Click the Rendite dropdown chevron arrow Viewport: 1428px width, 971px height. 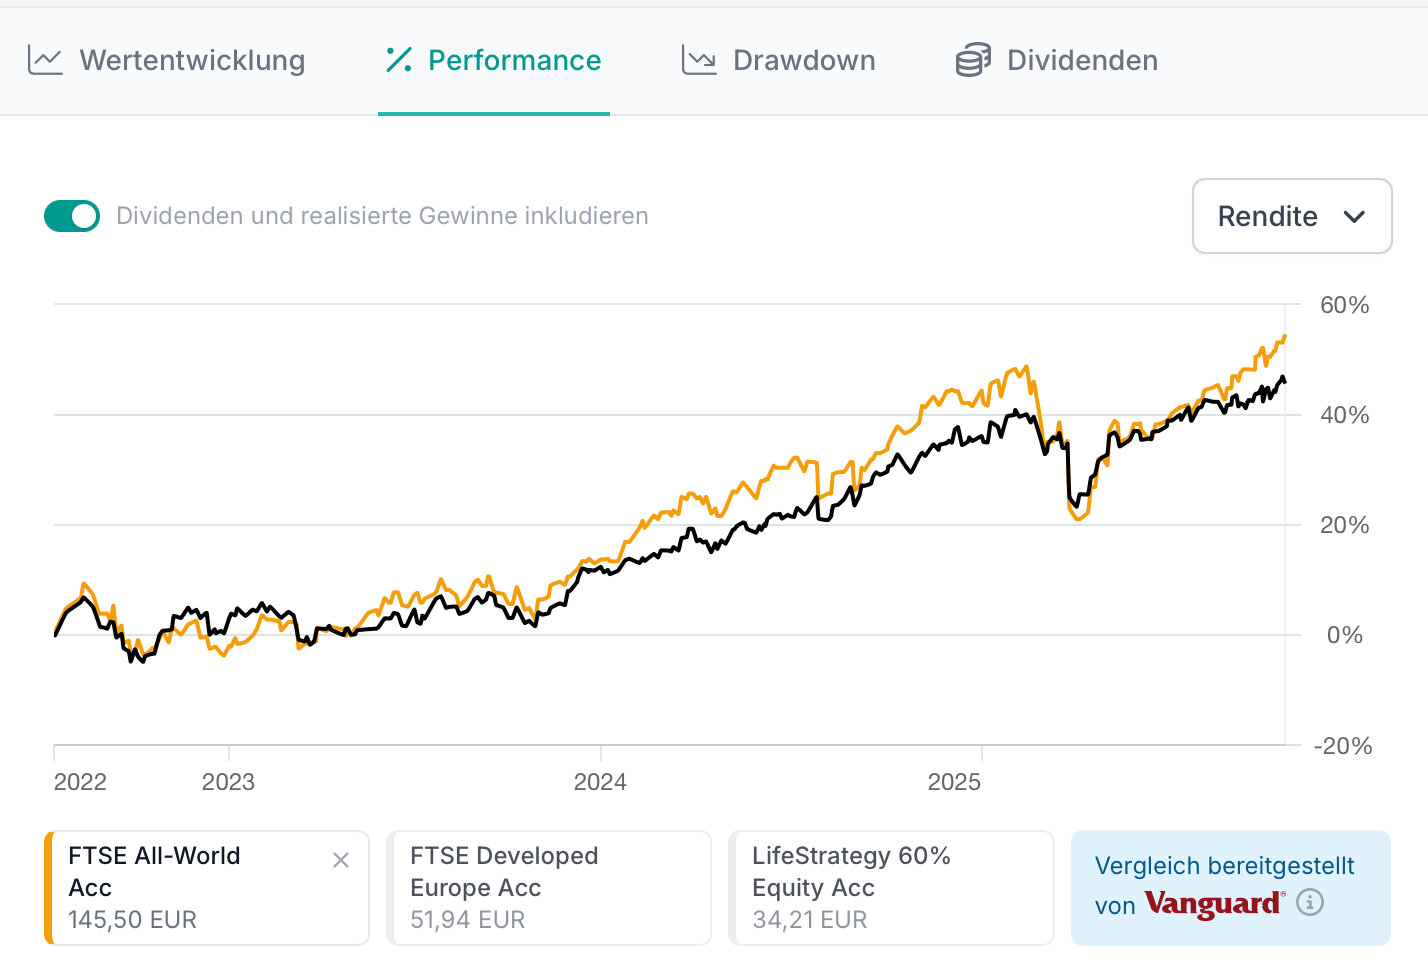[1354, 217]
